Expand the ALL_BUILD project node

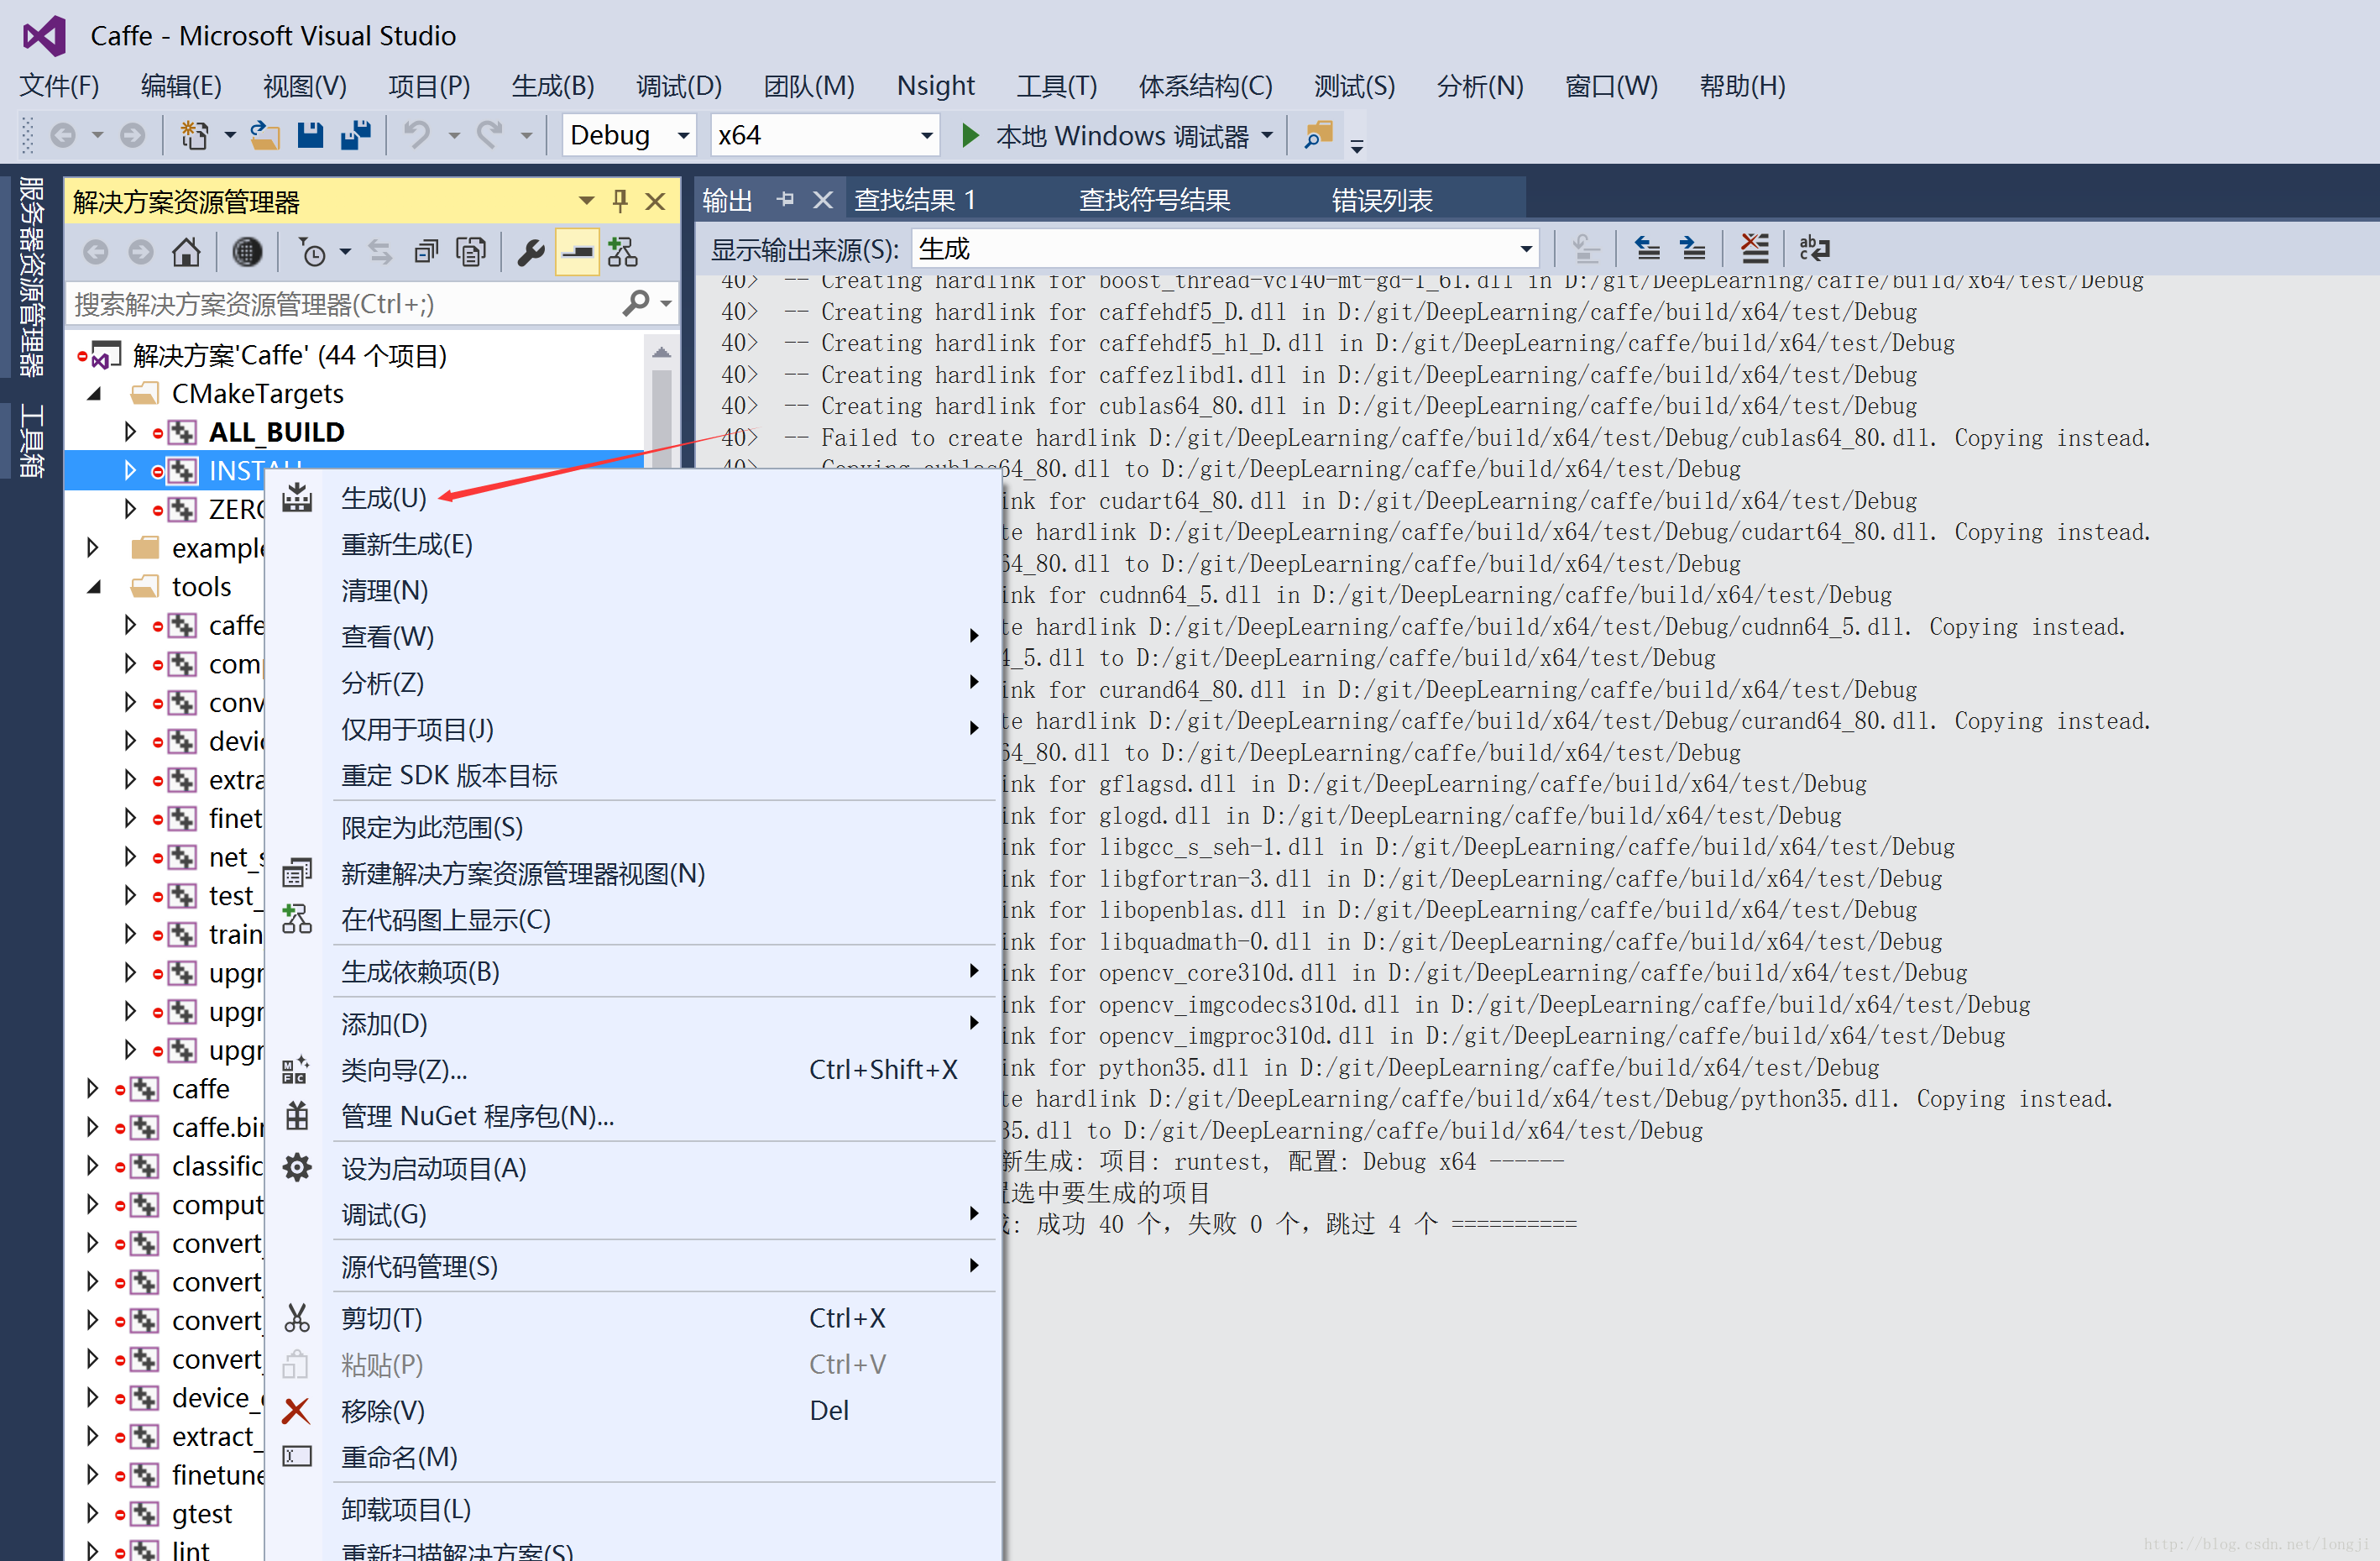(x=130, y=432)
